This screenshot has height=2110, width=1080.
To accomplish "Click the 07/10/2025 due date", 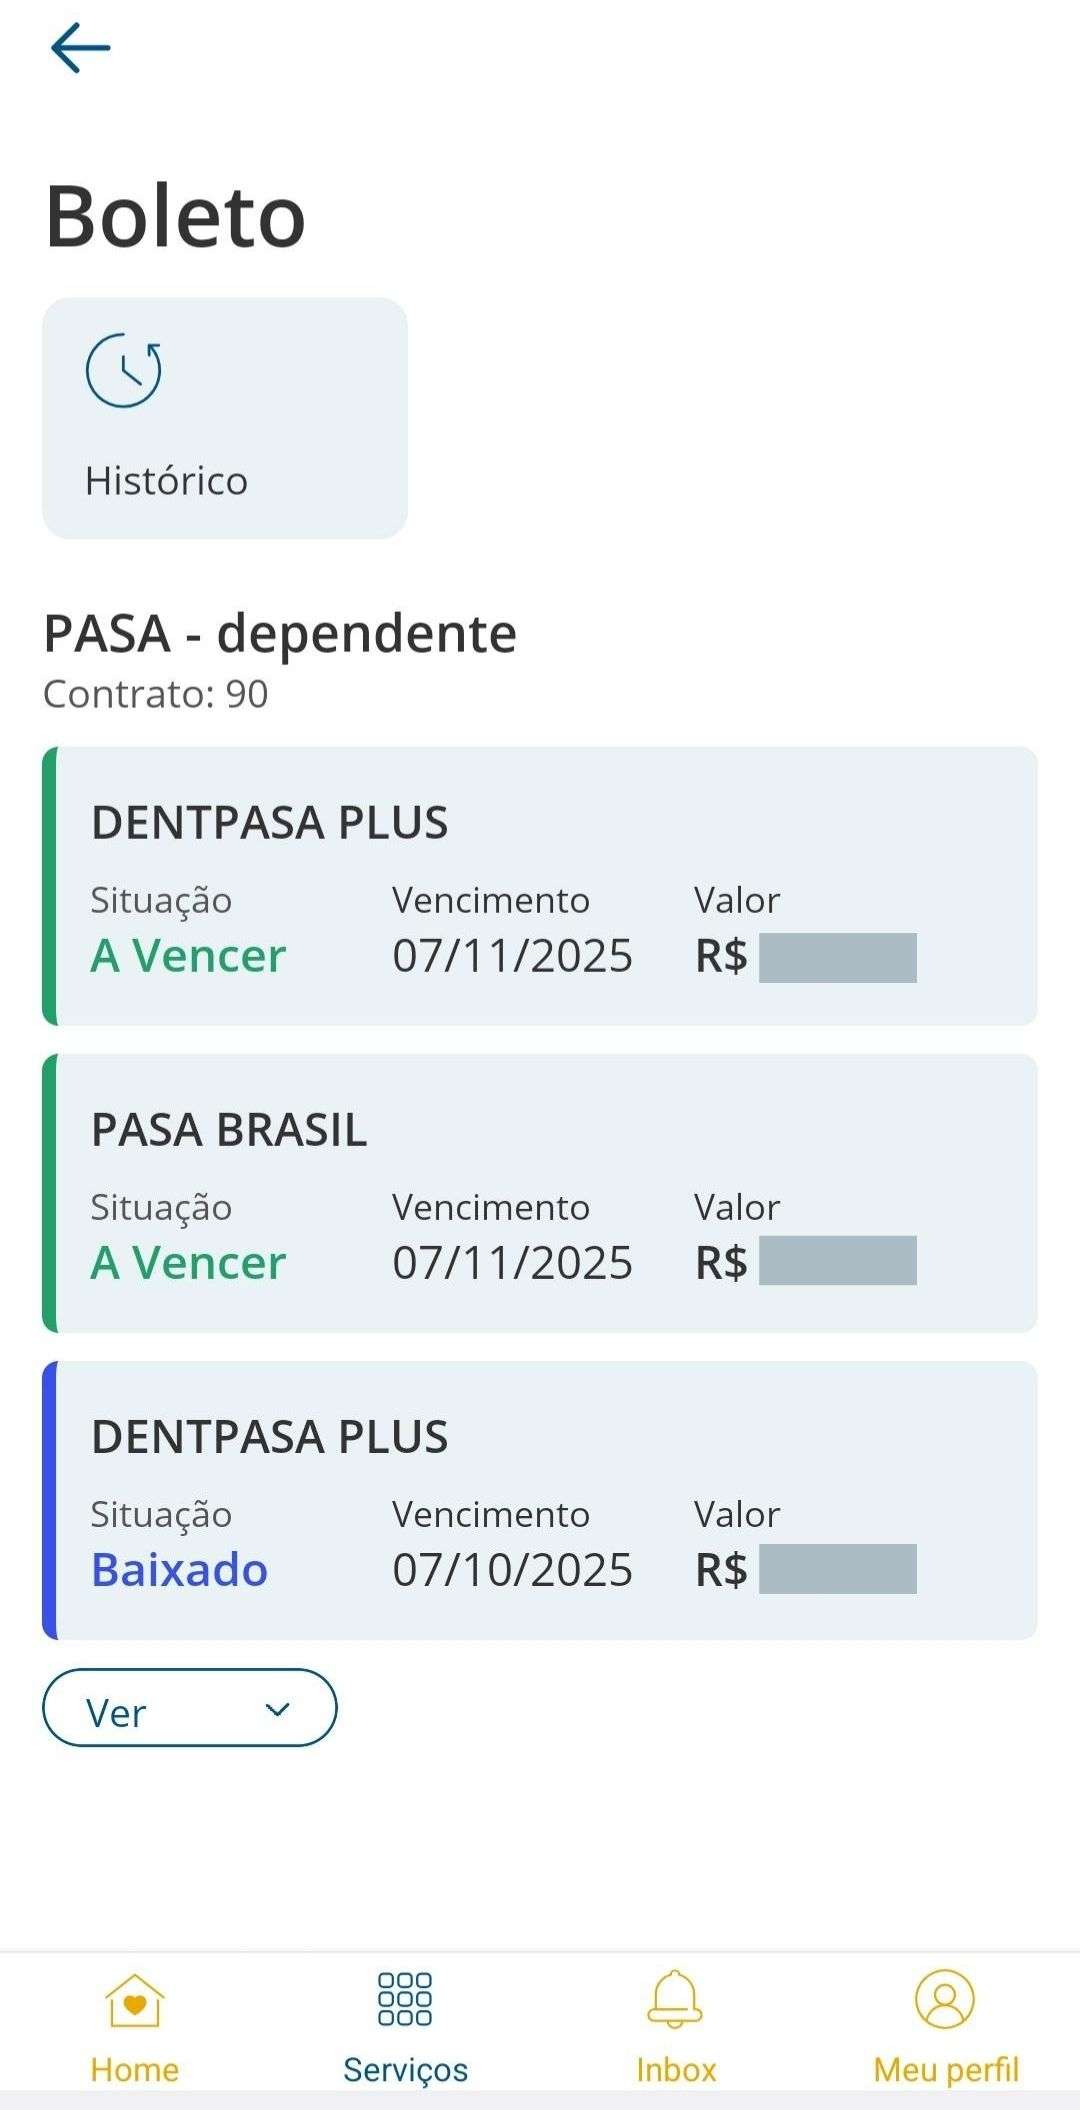I will (x=512, y=1570).
